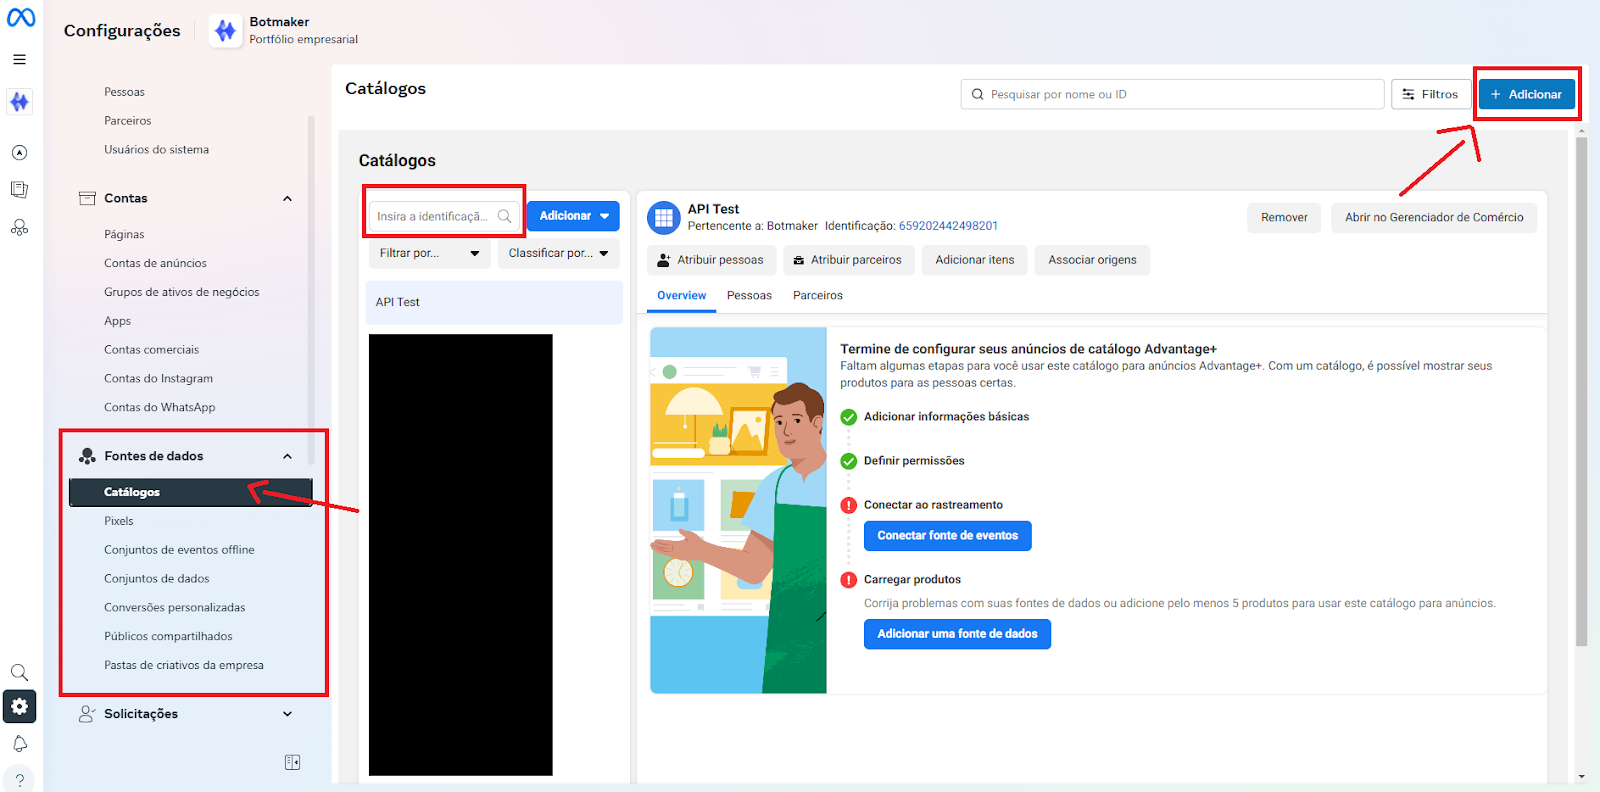Open the Classificar por dropdown
The width and height of the screenshot is (1600, 792).
558,253
